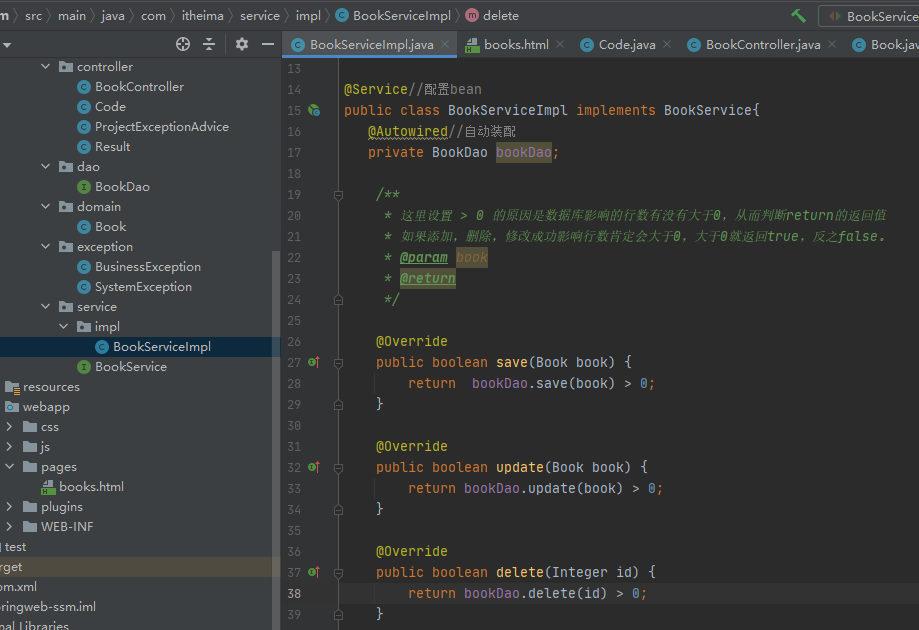Viewport: 919px width, 630px height.
Task: Switch to the books.html editor tab
Action: click(516, 45)
